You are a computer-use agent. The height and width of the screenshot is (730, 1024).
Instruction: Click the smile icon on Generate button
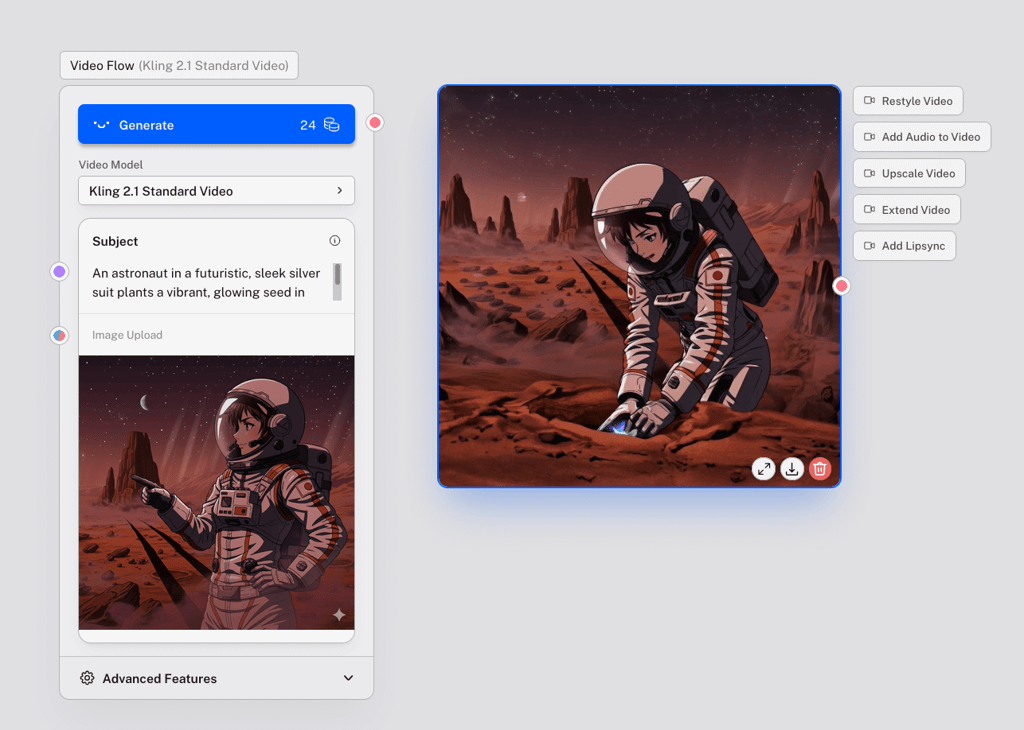(x=101, y=124)
